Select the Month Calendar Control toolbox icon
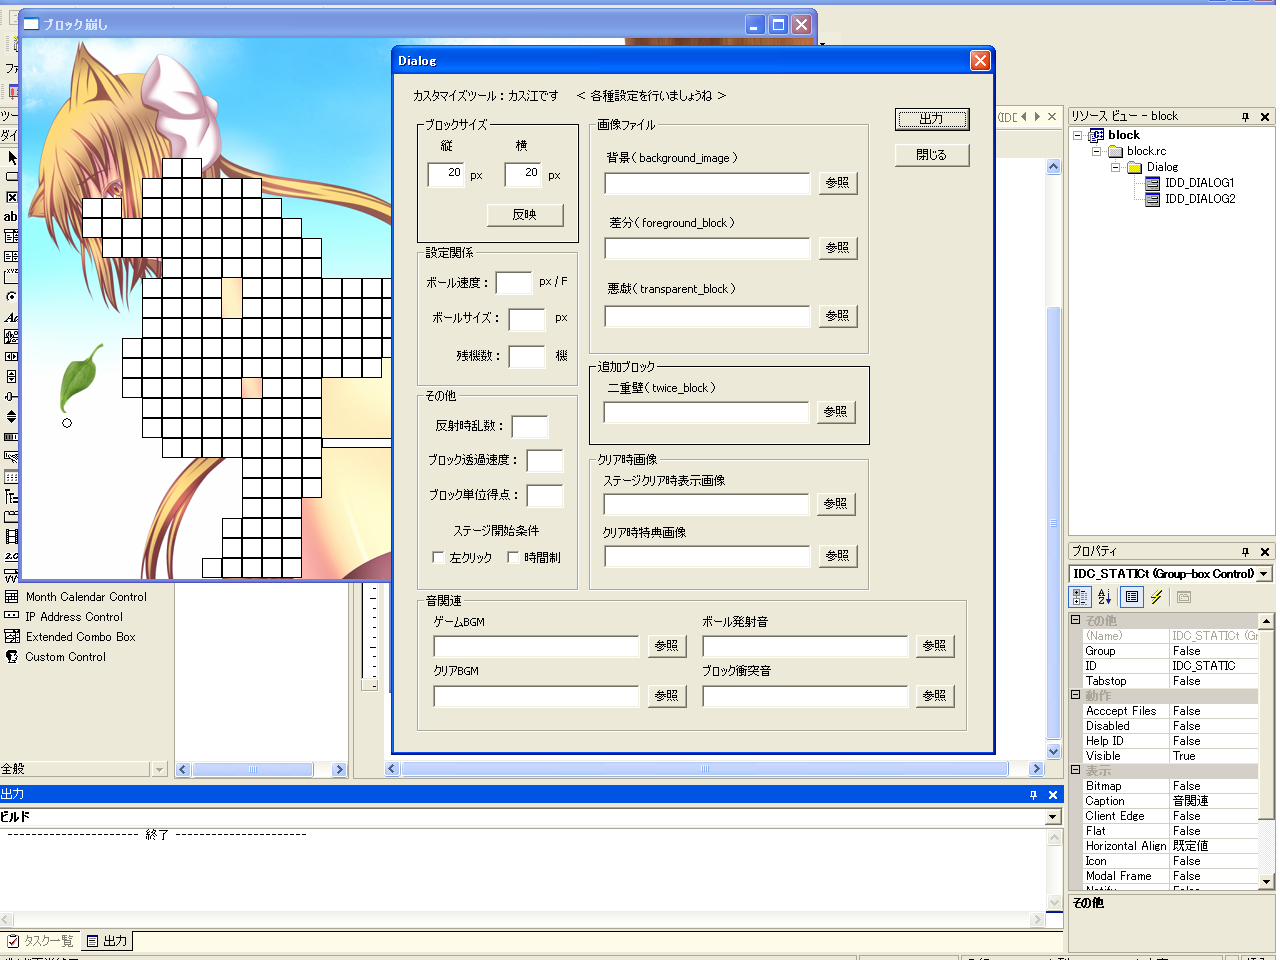 point(12,597)
